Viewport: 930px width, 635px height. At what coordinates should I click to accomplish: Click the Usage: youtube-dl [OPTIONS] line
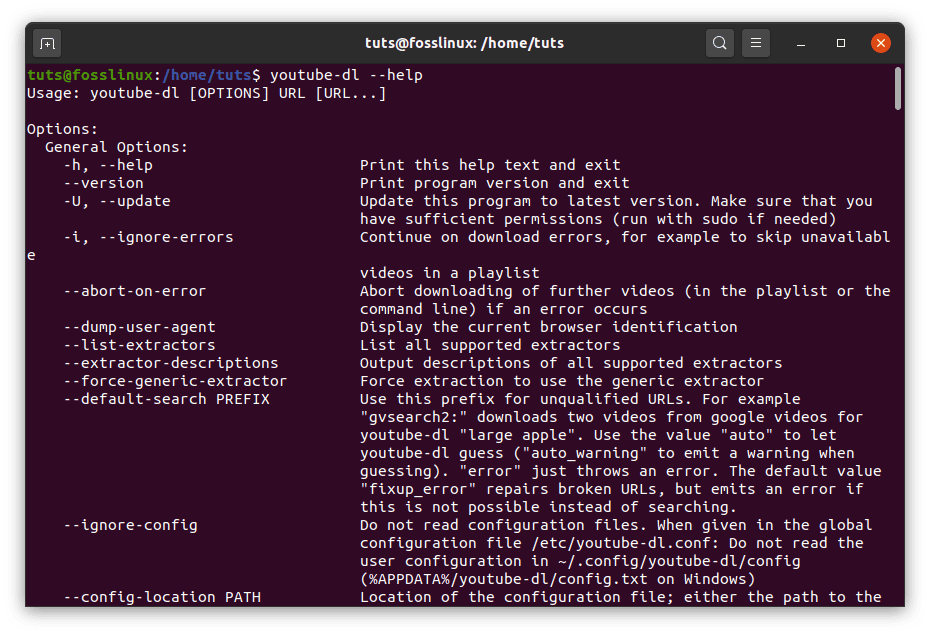coord(206,94)
